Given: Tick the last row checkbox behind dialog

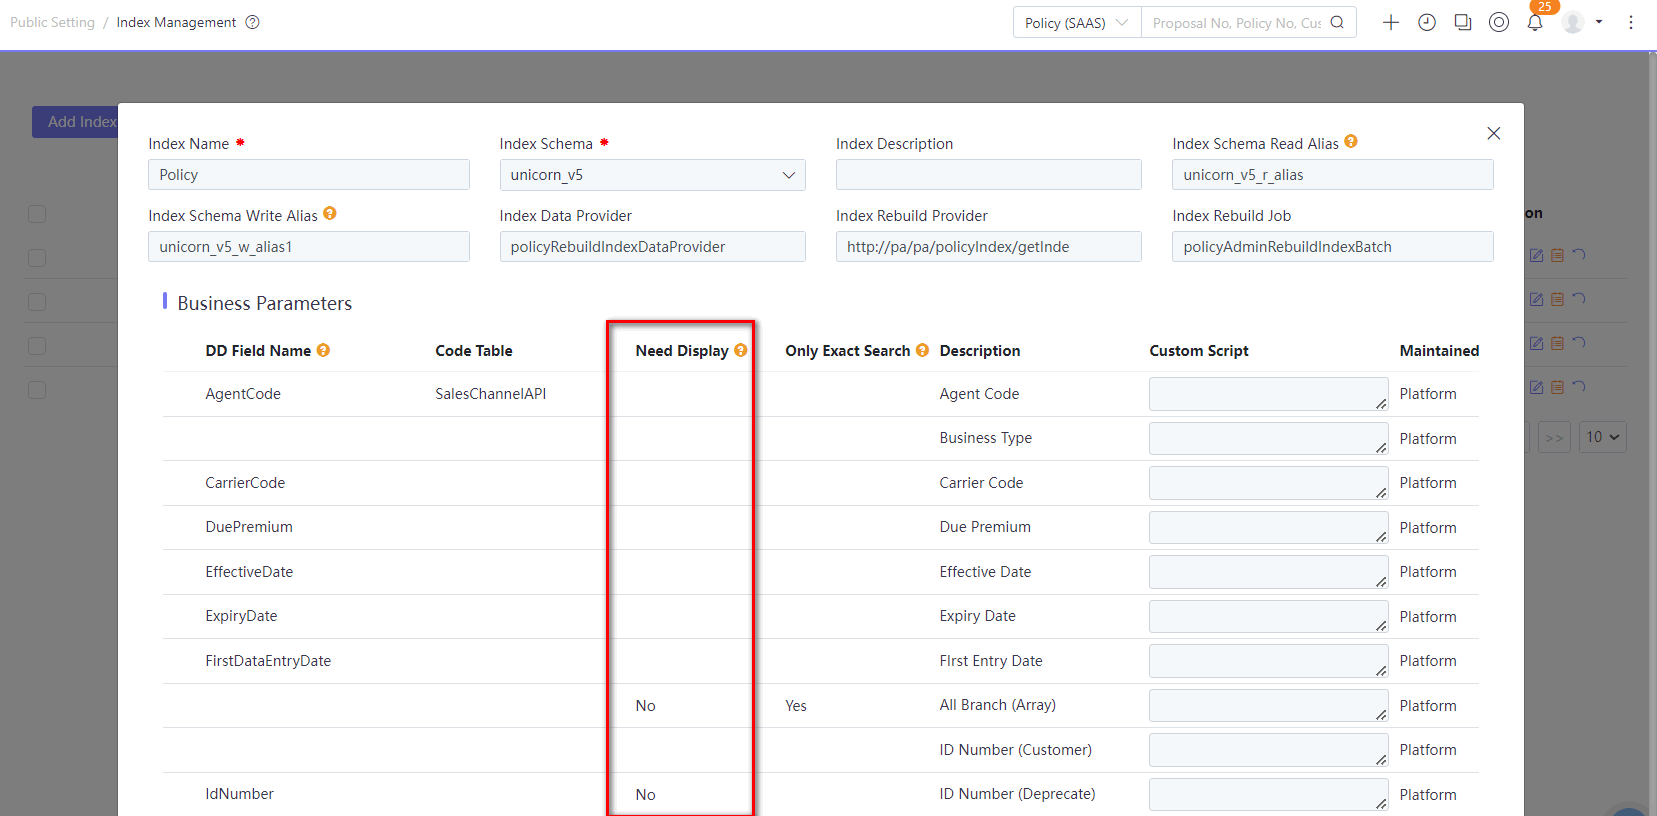Looking at the screenshot, I should 37,390.
